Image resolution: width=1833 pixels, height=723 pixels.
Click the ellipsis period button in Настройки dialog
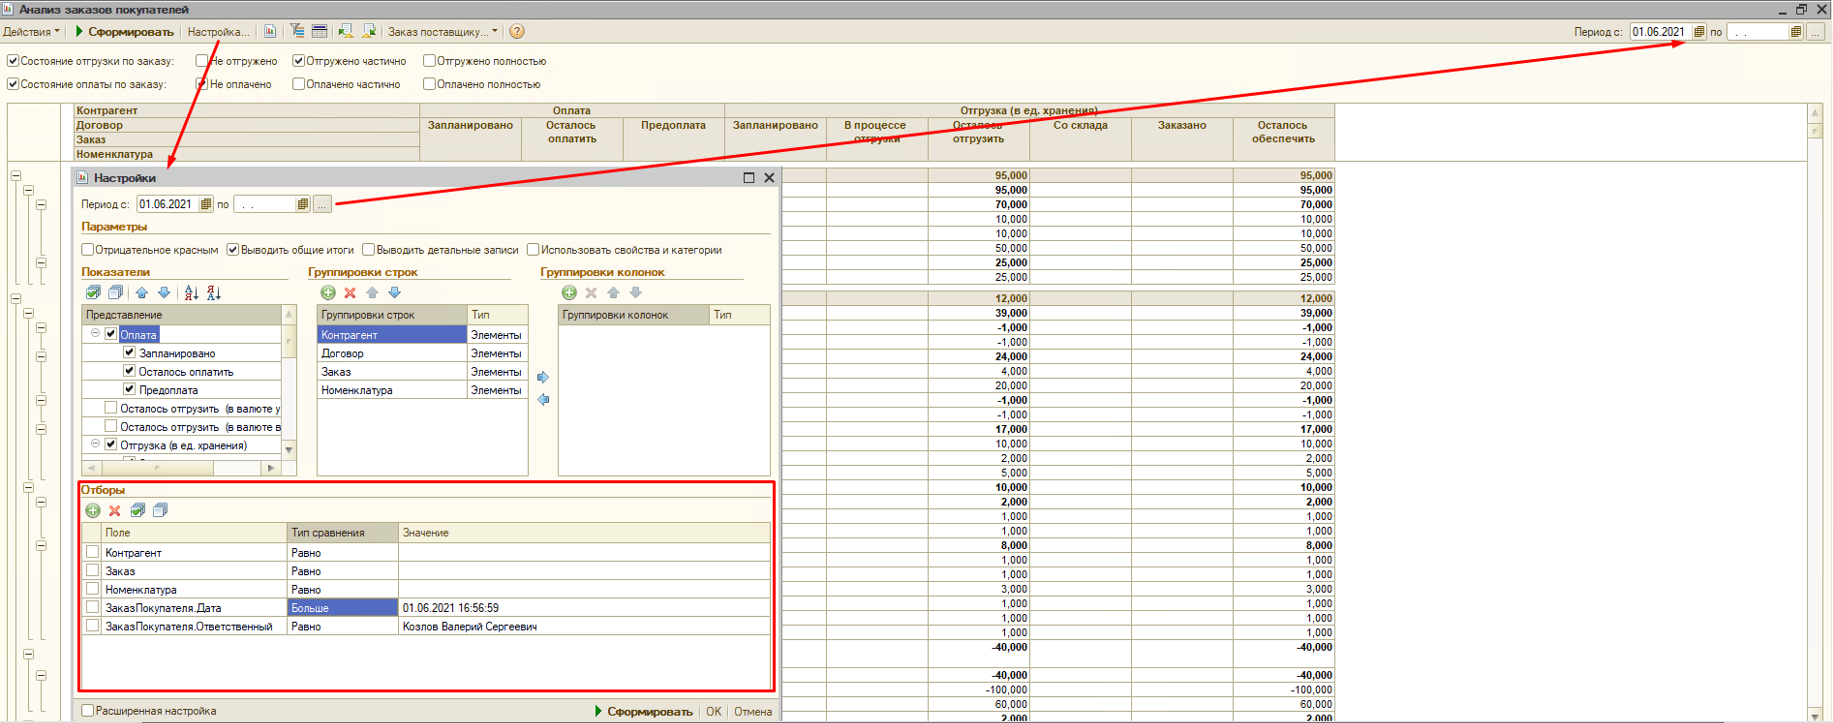tap(322, 204)
